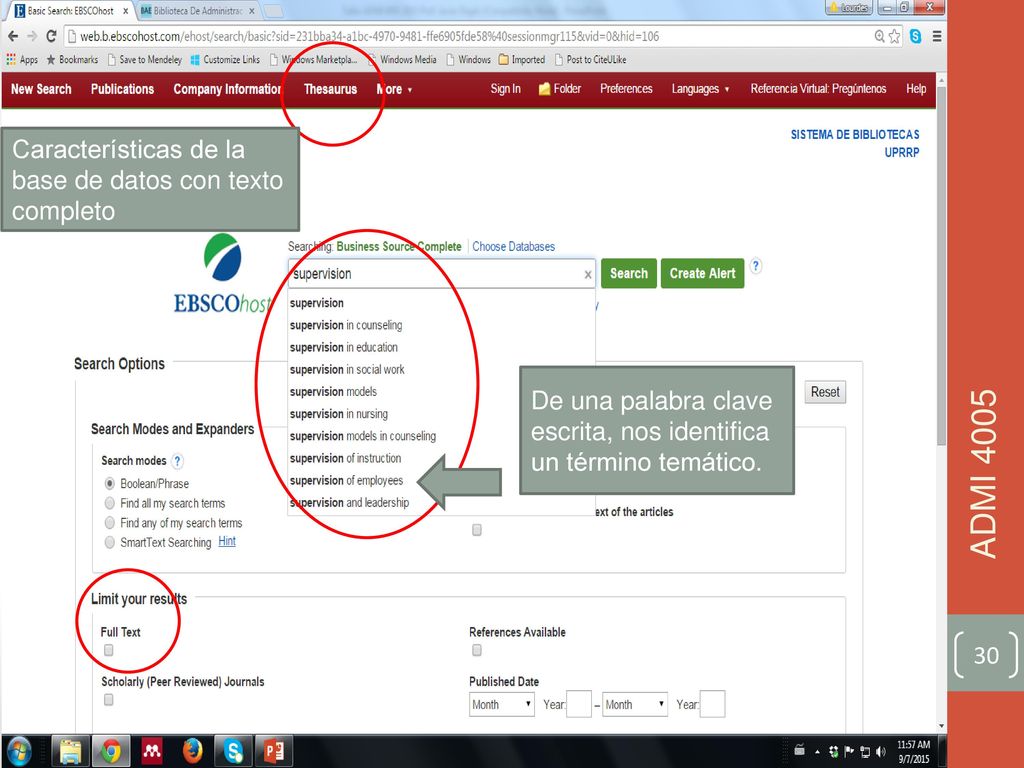
Task: Open Windows Media bookmark
Action: coord(402,59)
